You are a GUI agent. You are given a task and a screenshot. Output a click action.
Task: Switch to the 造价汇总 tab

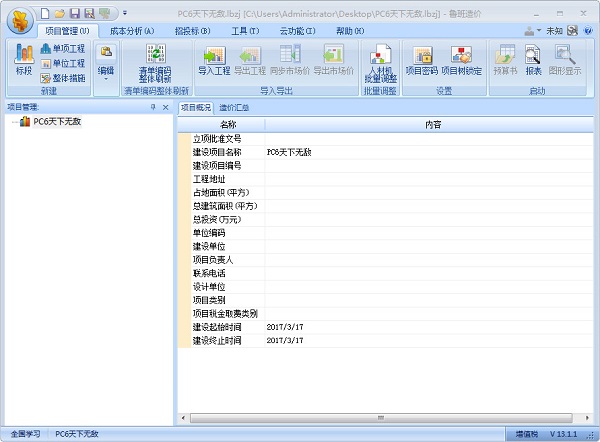pyautogui.click(x=234, y=108)
